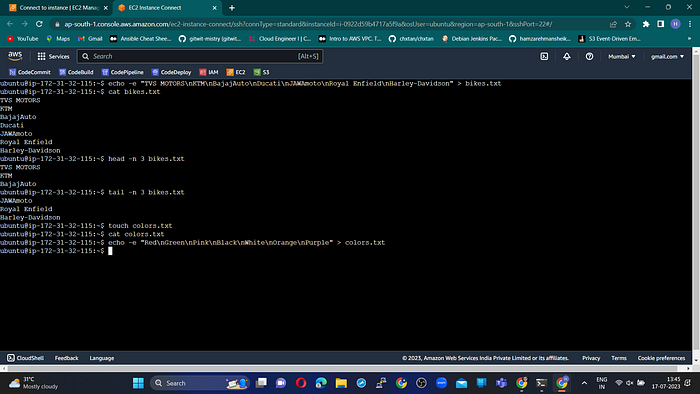The width and height of the screenshot is (700, 394).
Task: Open the CodeCommit shortcut
Action: [30, 72]
